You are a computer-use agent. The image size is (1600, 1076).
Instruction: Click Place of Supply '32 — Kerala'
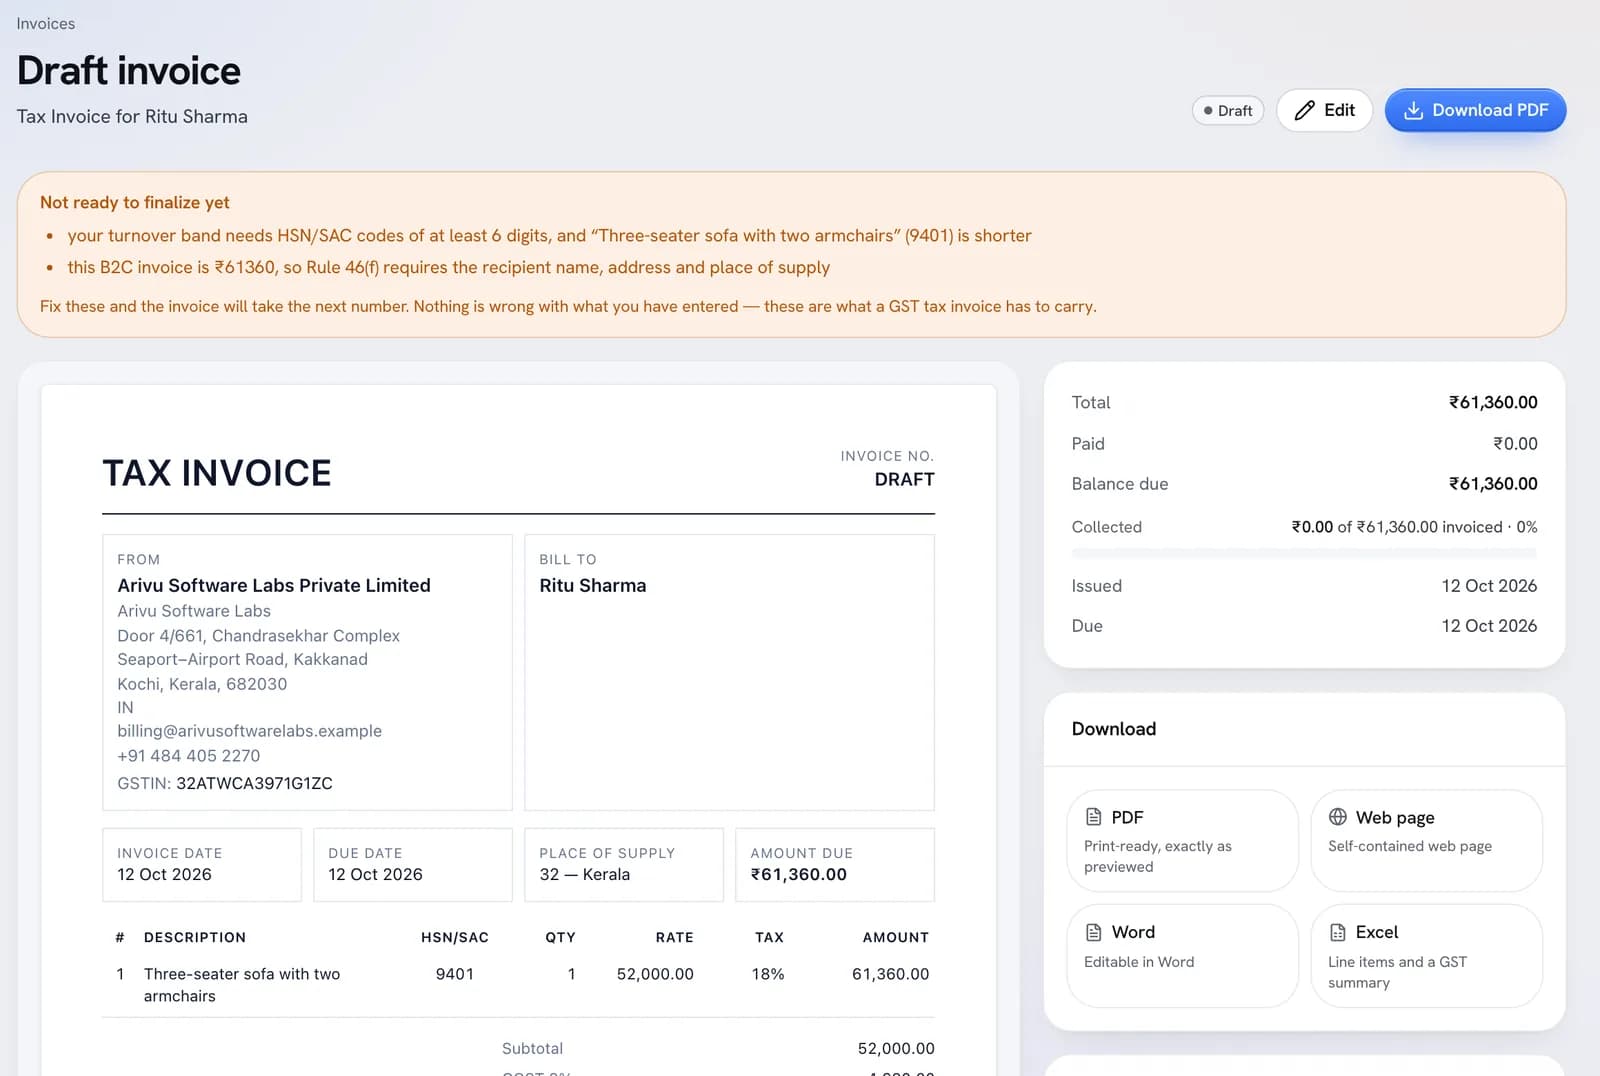coord(585,875)
